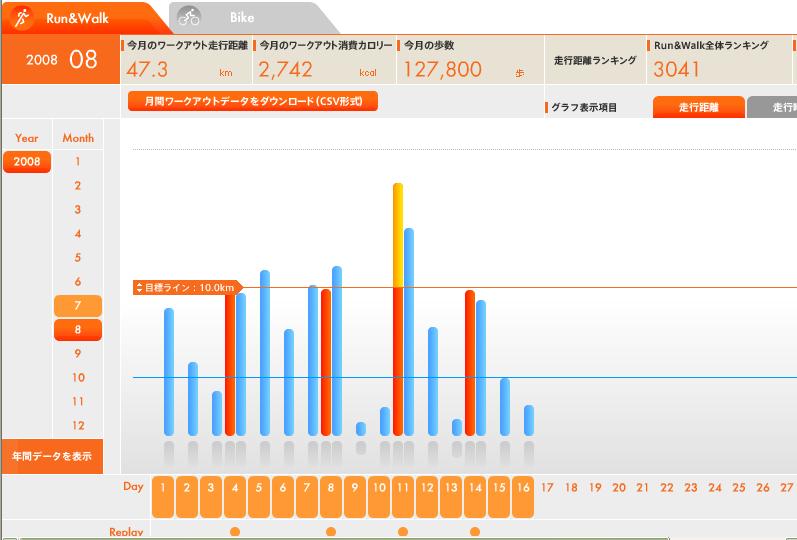This screenshot has height=540, width=797.
Task: Select the cut-off gray graph tab beside 走行距離
Action: (772, 107)
